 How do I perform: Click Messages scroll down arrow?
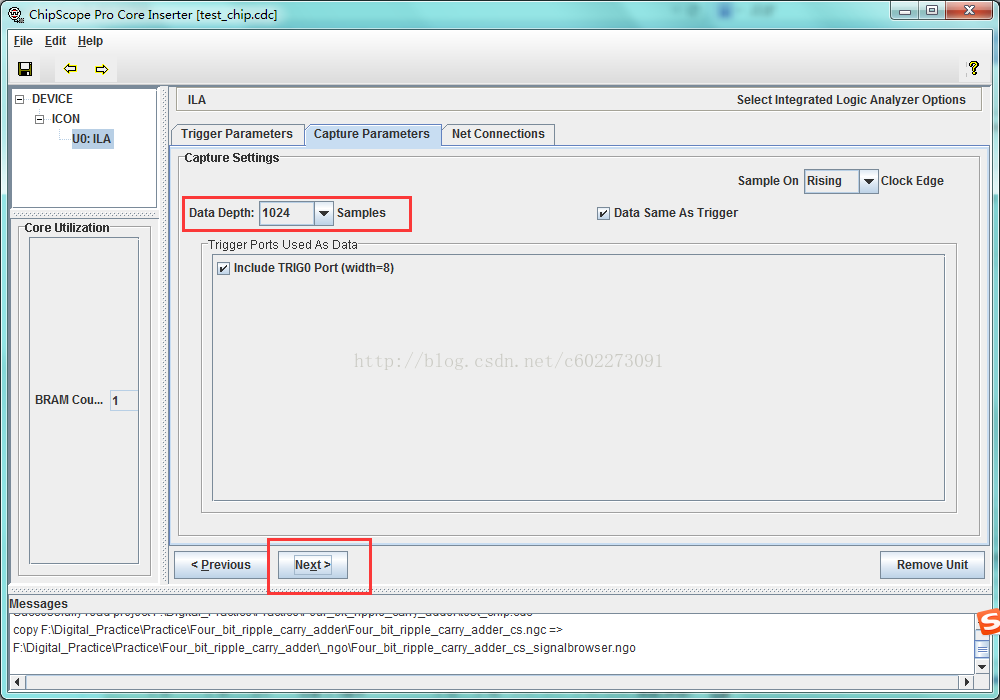(x=982, y=666)
